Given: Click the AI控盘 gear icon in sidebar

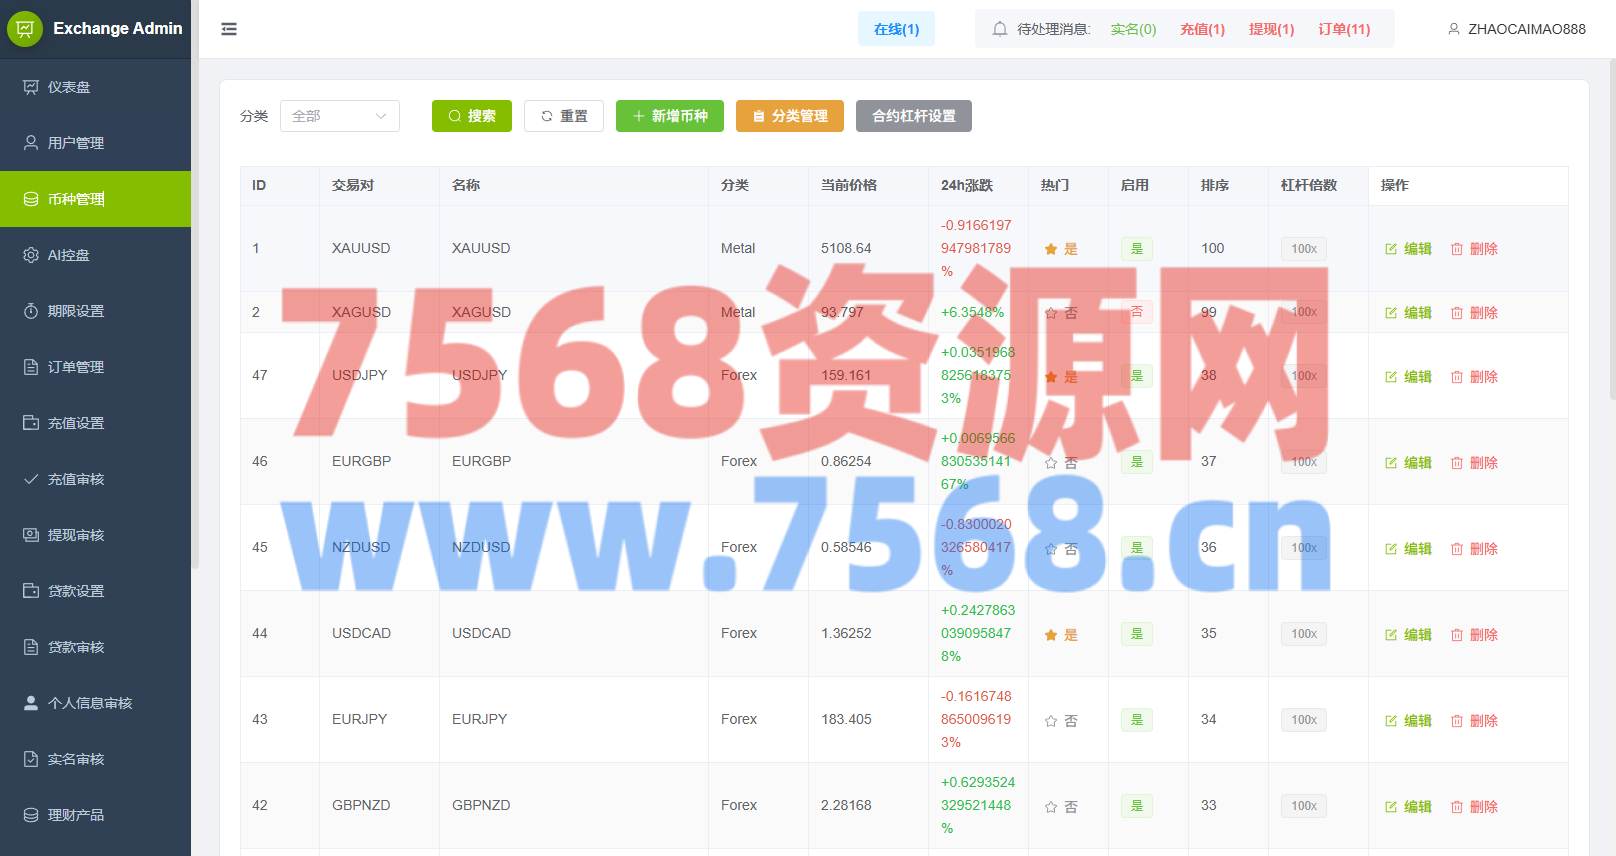Looking at the screenshot, I should pyautogui.click(x=31, y=255).
